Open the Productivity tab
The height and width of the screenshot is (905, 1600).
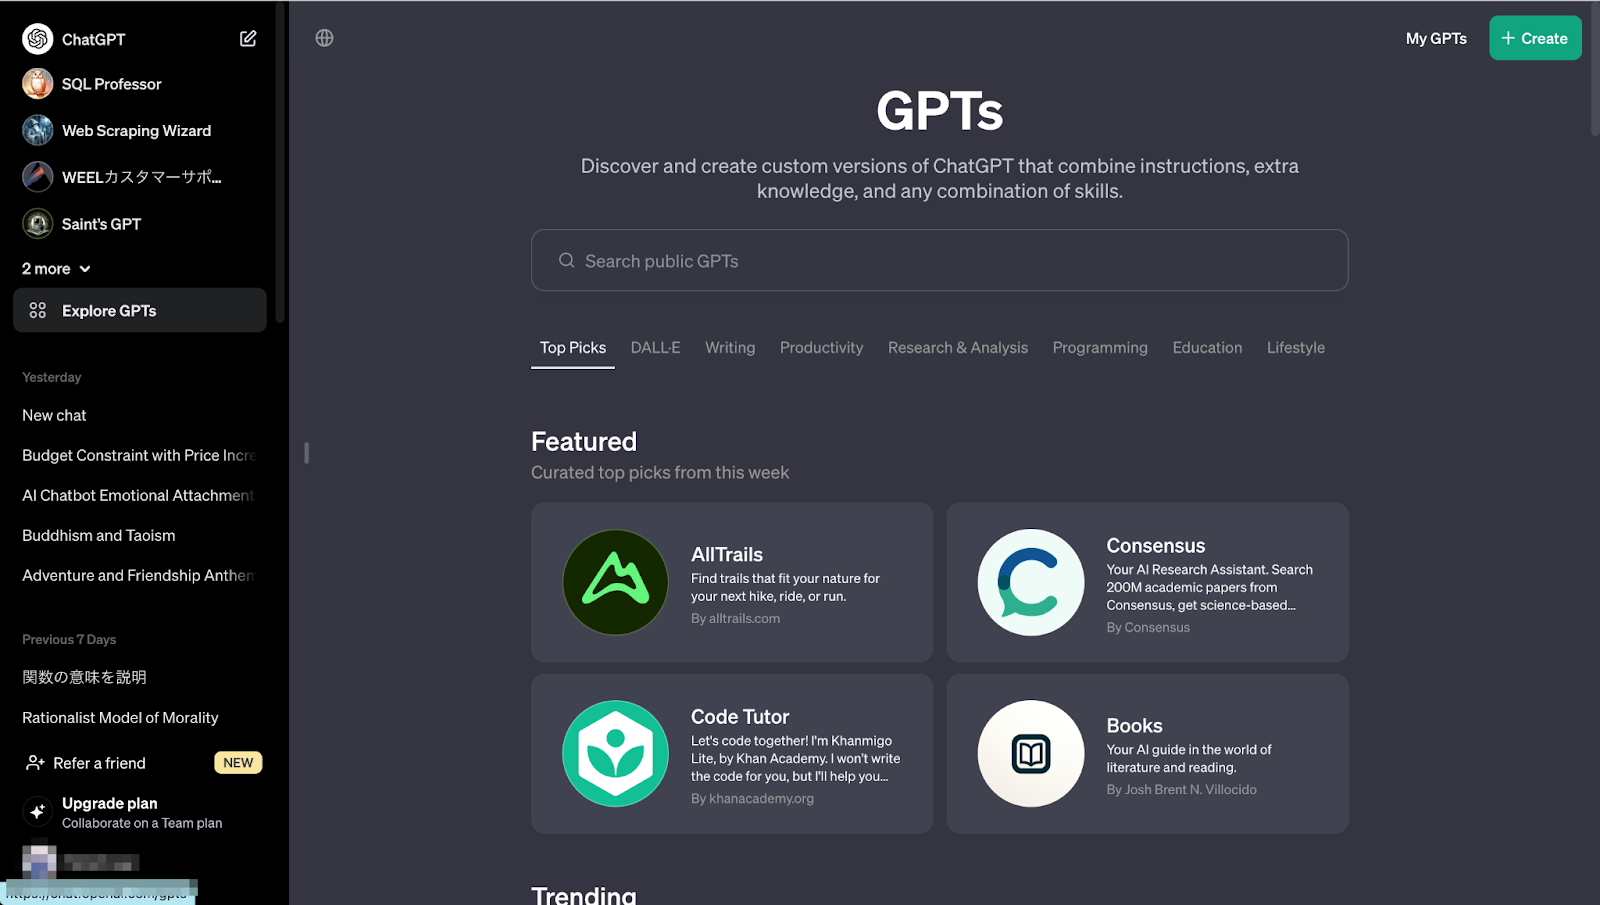coord(821,348)
